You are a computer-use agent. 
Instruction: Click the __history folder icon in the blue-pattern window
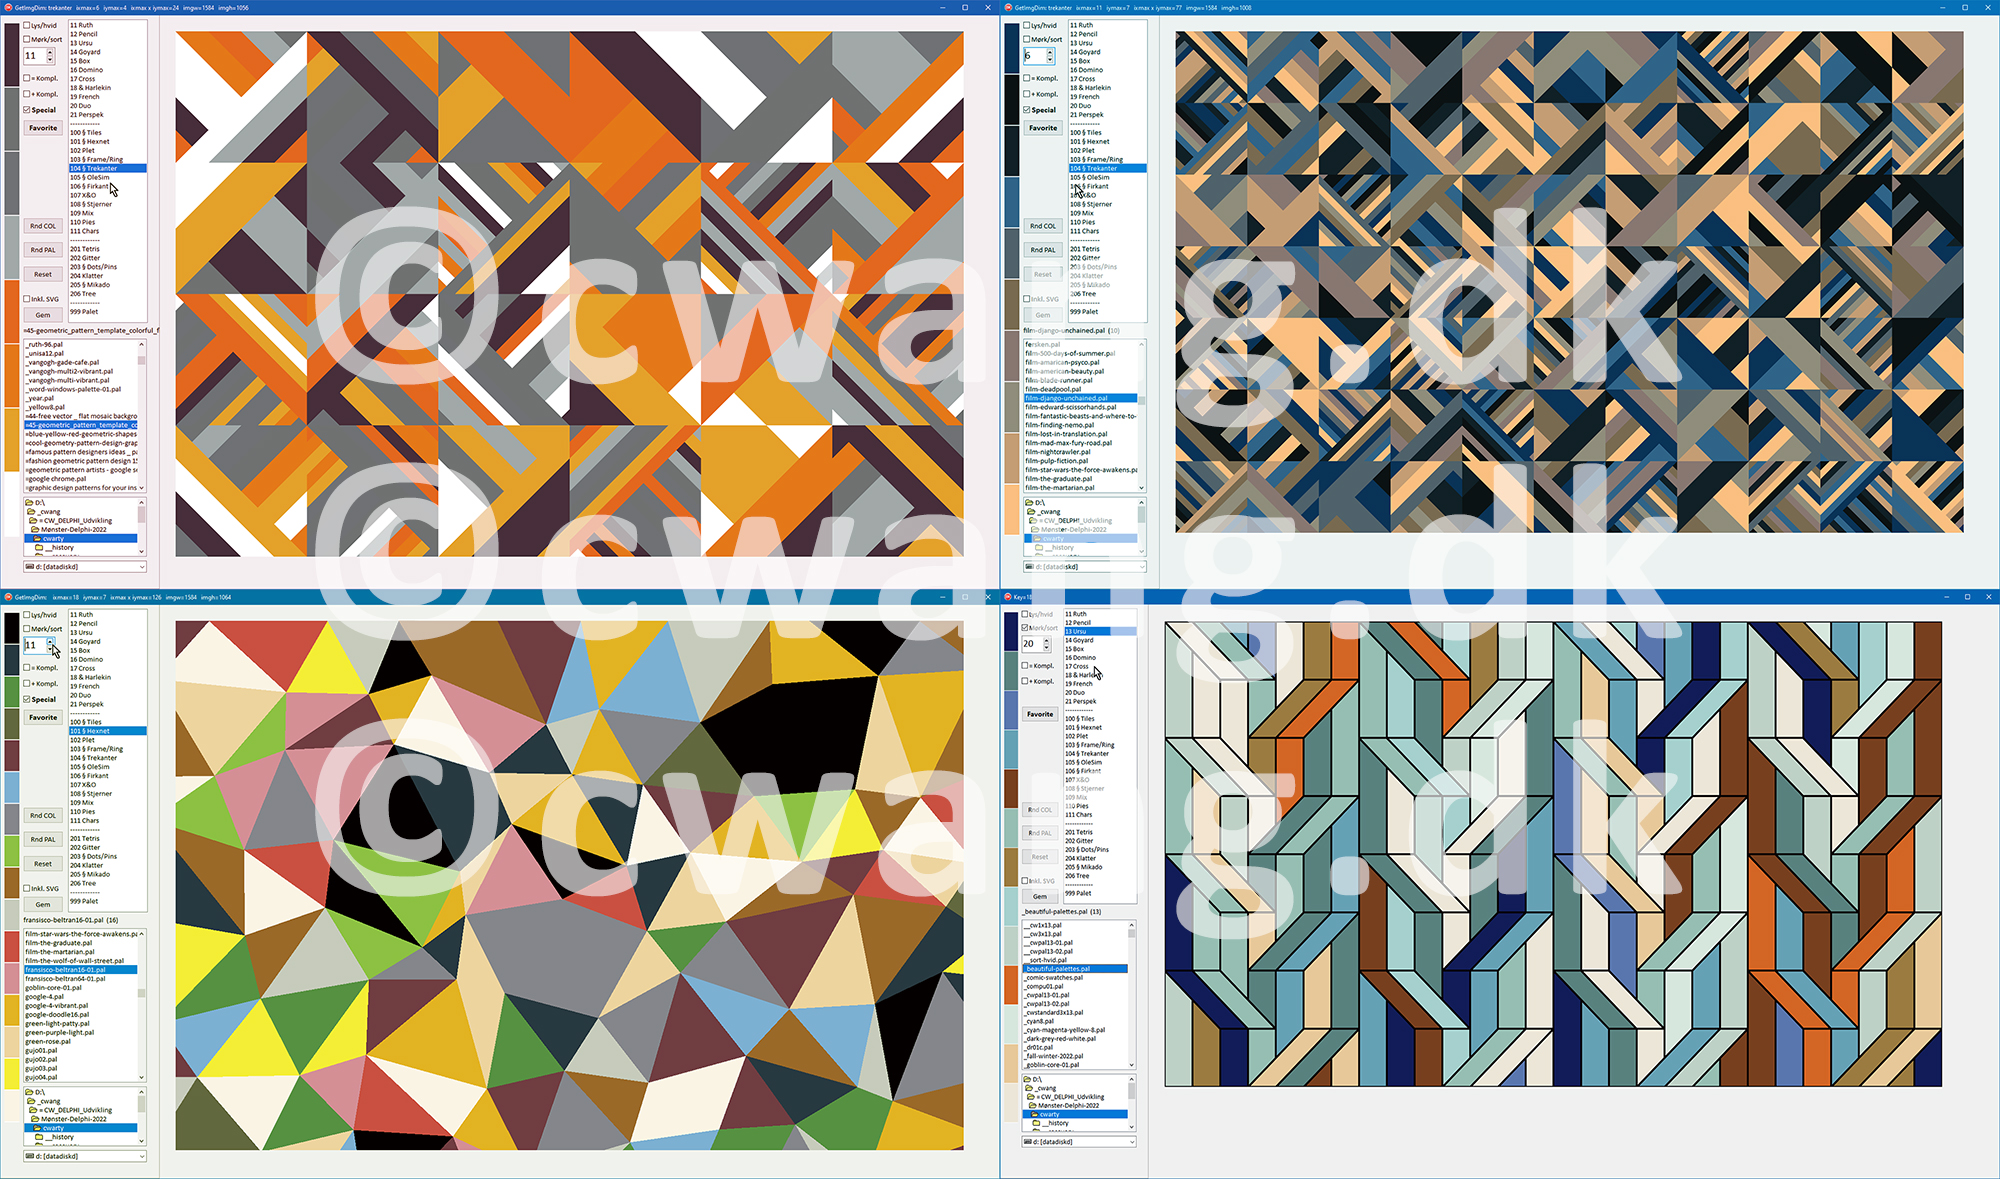[x=1040, y=547]
